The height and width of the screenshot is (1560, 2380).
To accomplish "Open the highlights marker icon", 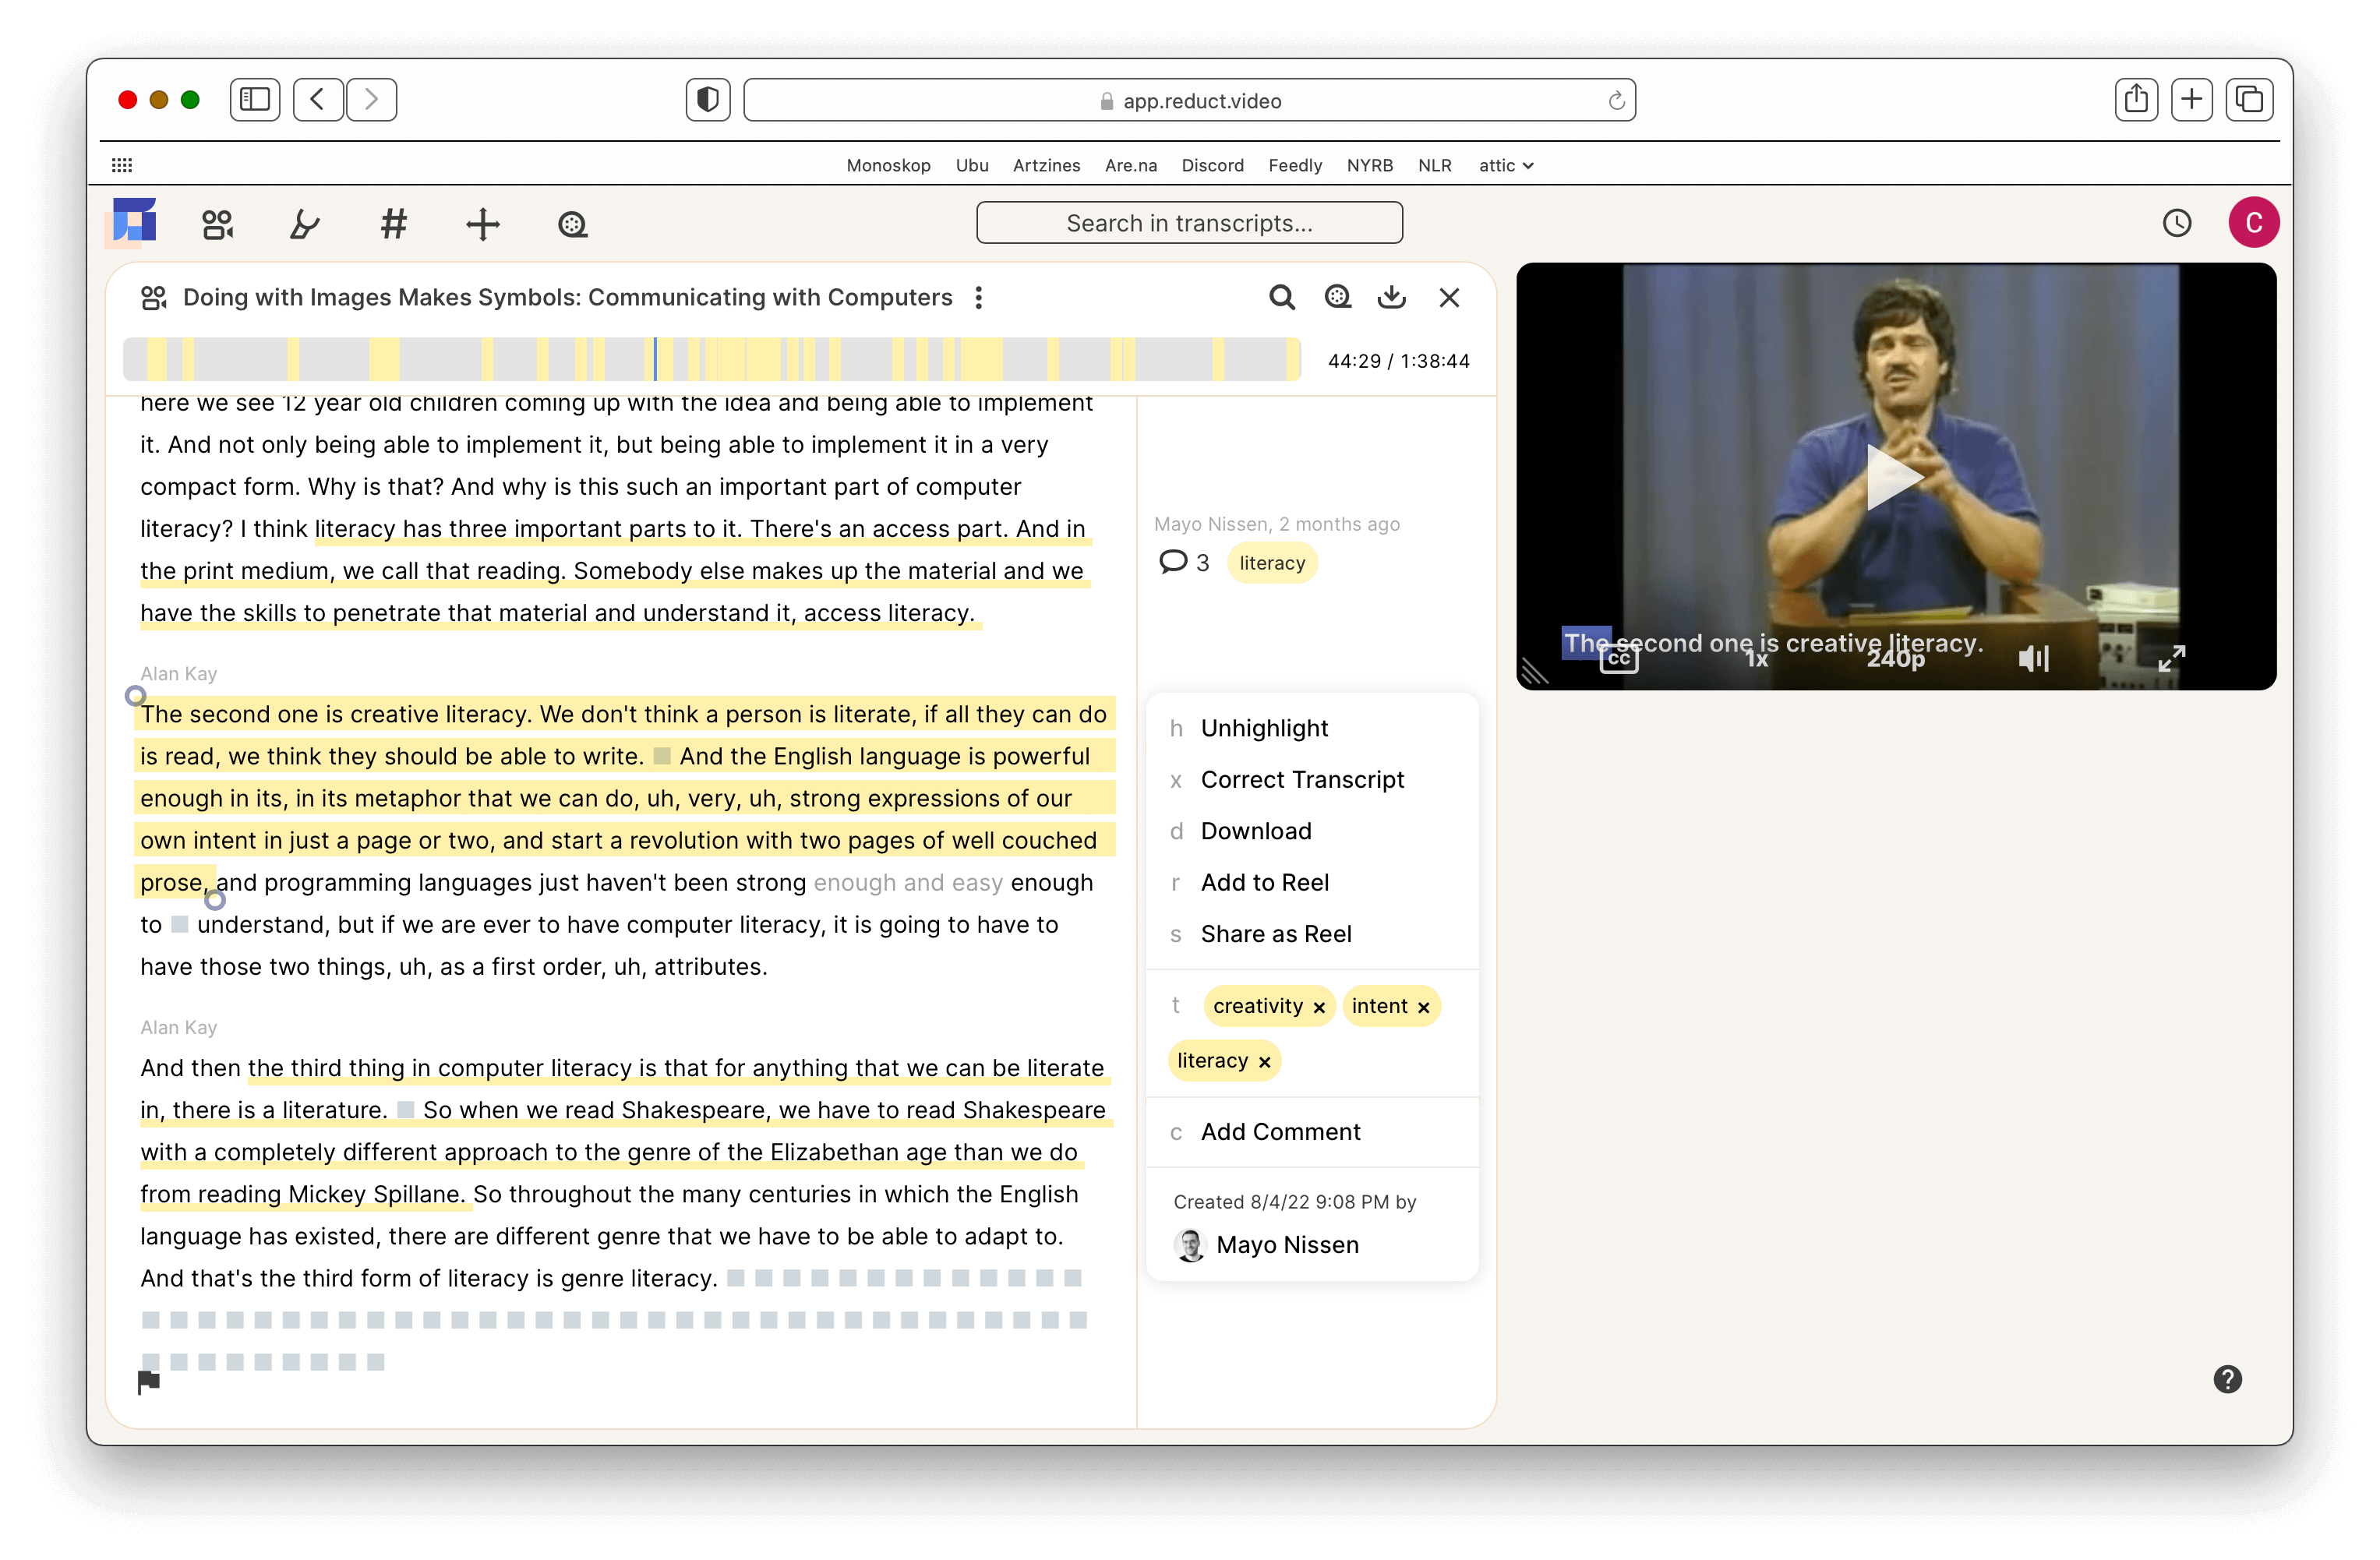I will (x=304, y=224).
